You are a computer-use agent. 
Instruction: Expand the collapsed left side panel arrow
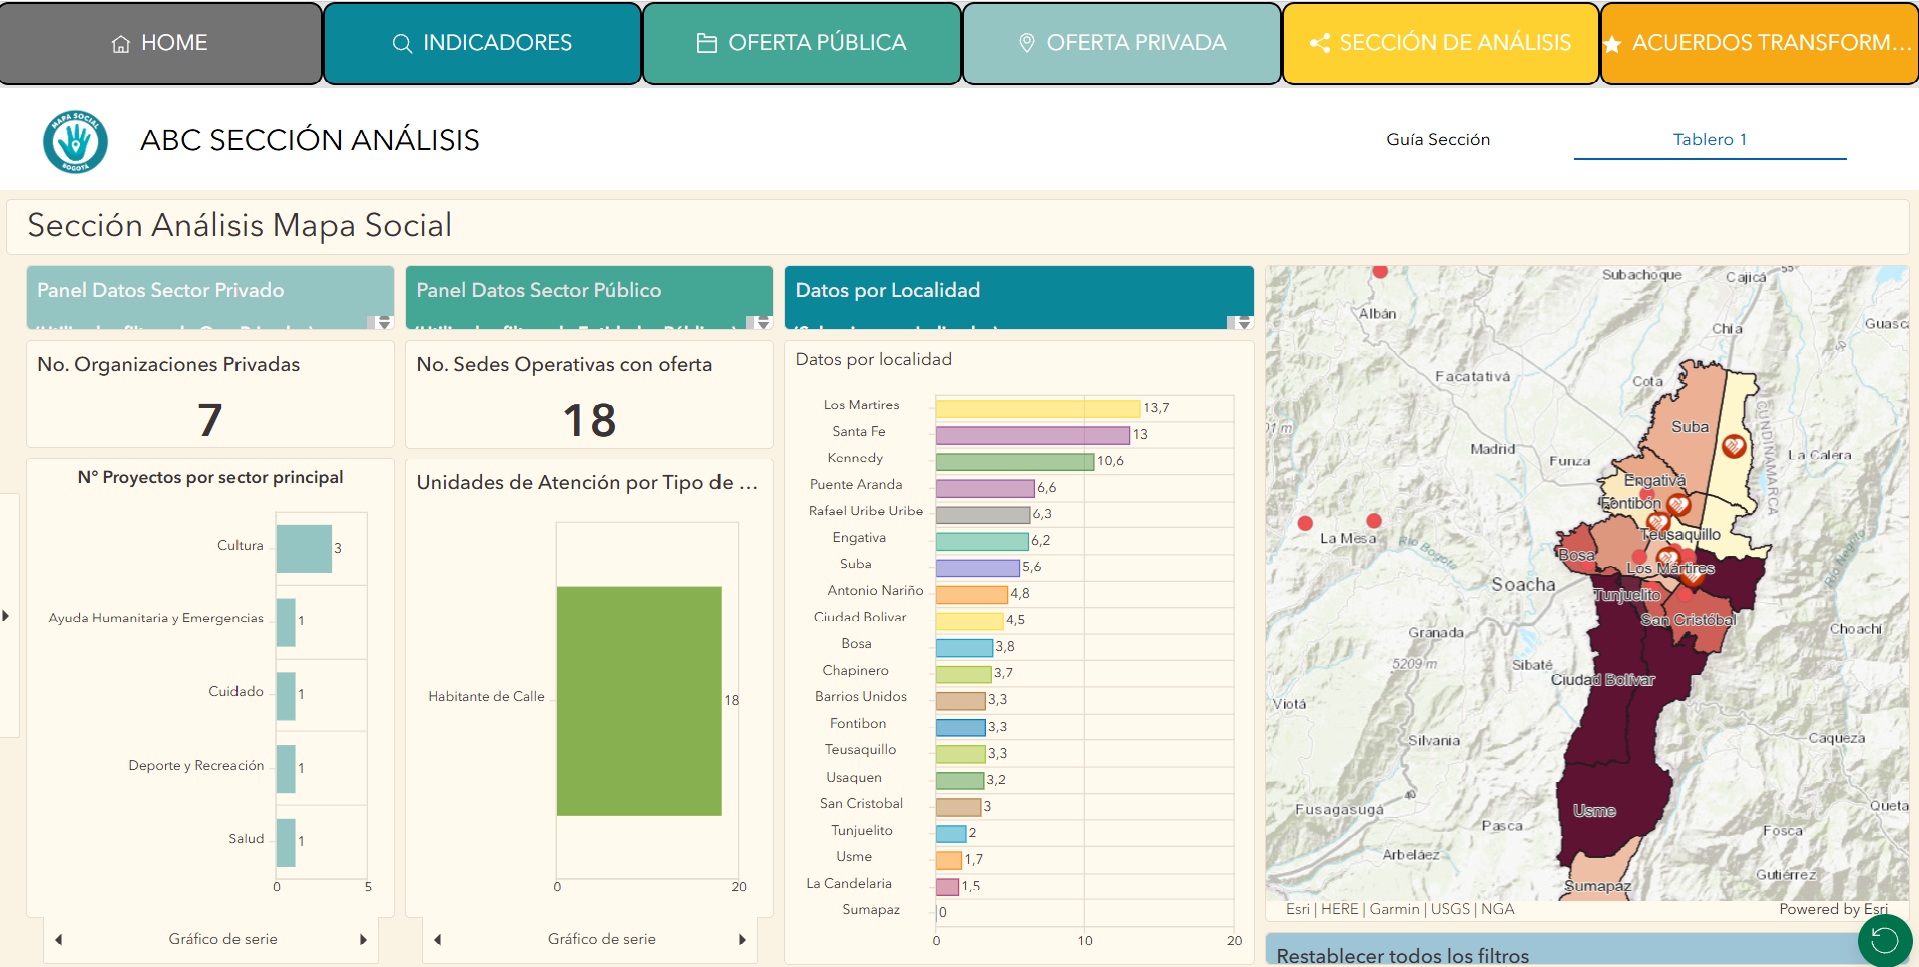tap(6, 616)
